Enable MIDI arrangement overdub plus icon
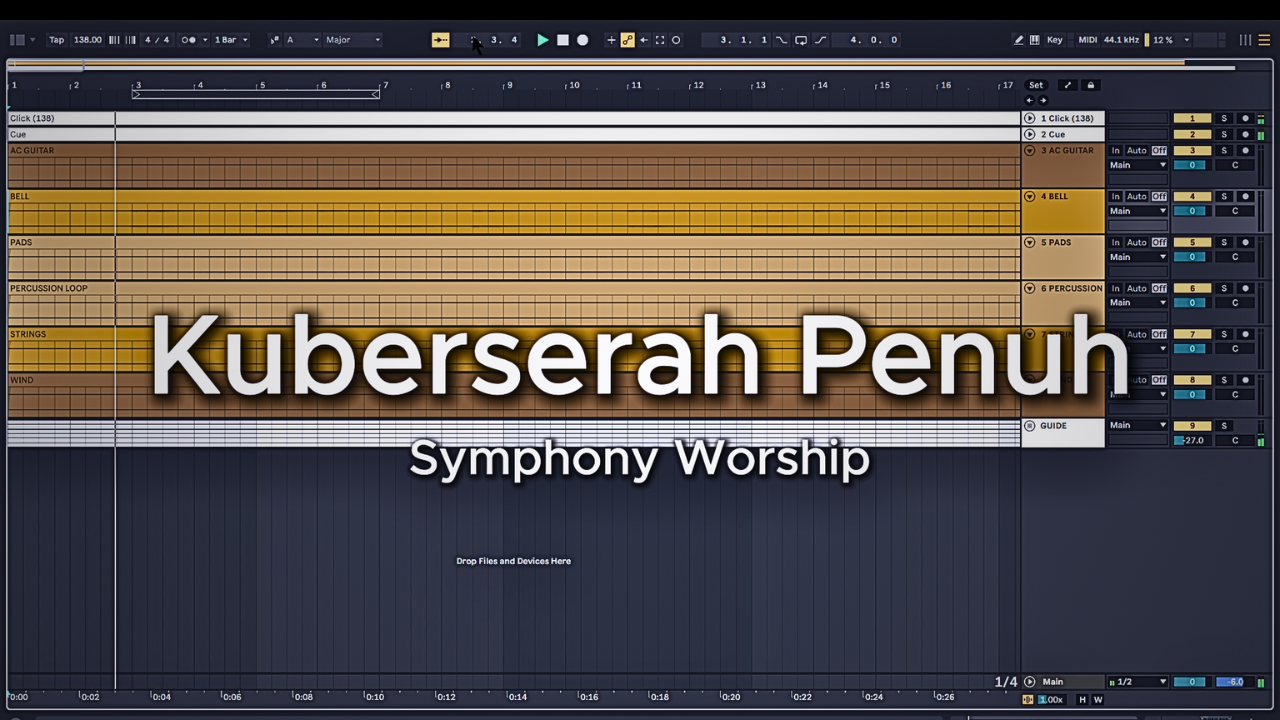Viewport: 1280px width, 720px height. click(611, 40)
